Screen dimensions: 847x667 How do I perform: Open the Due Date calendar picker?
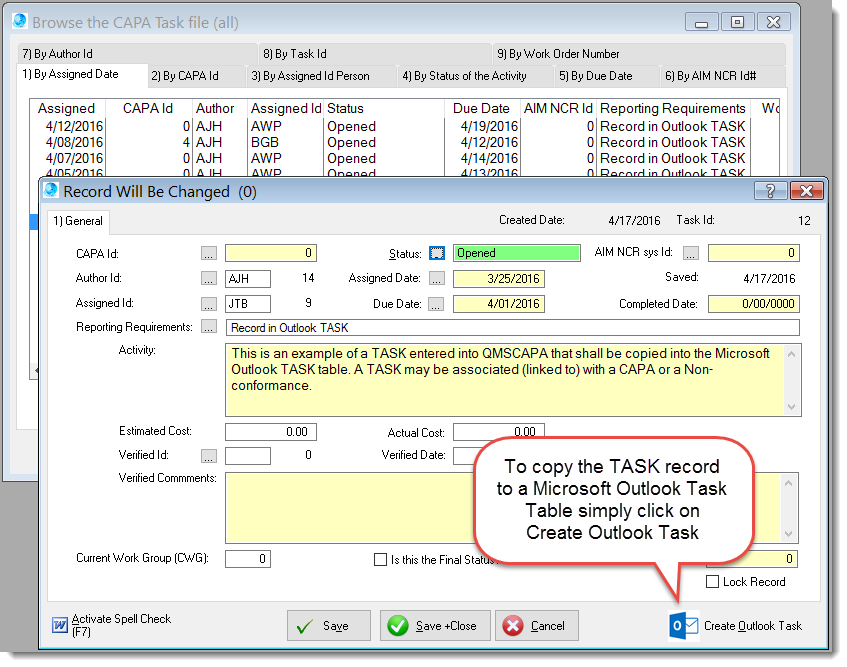(438, 303)
